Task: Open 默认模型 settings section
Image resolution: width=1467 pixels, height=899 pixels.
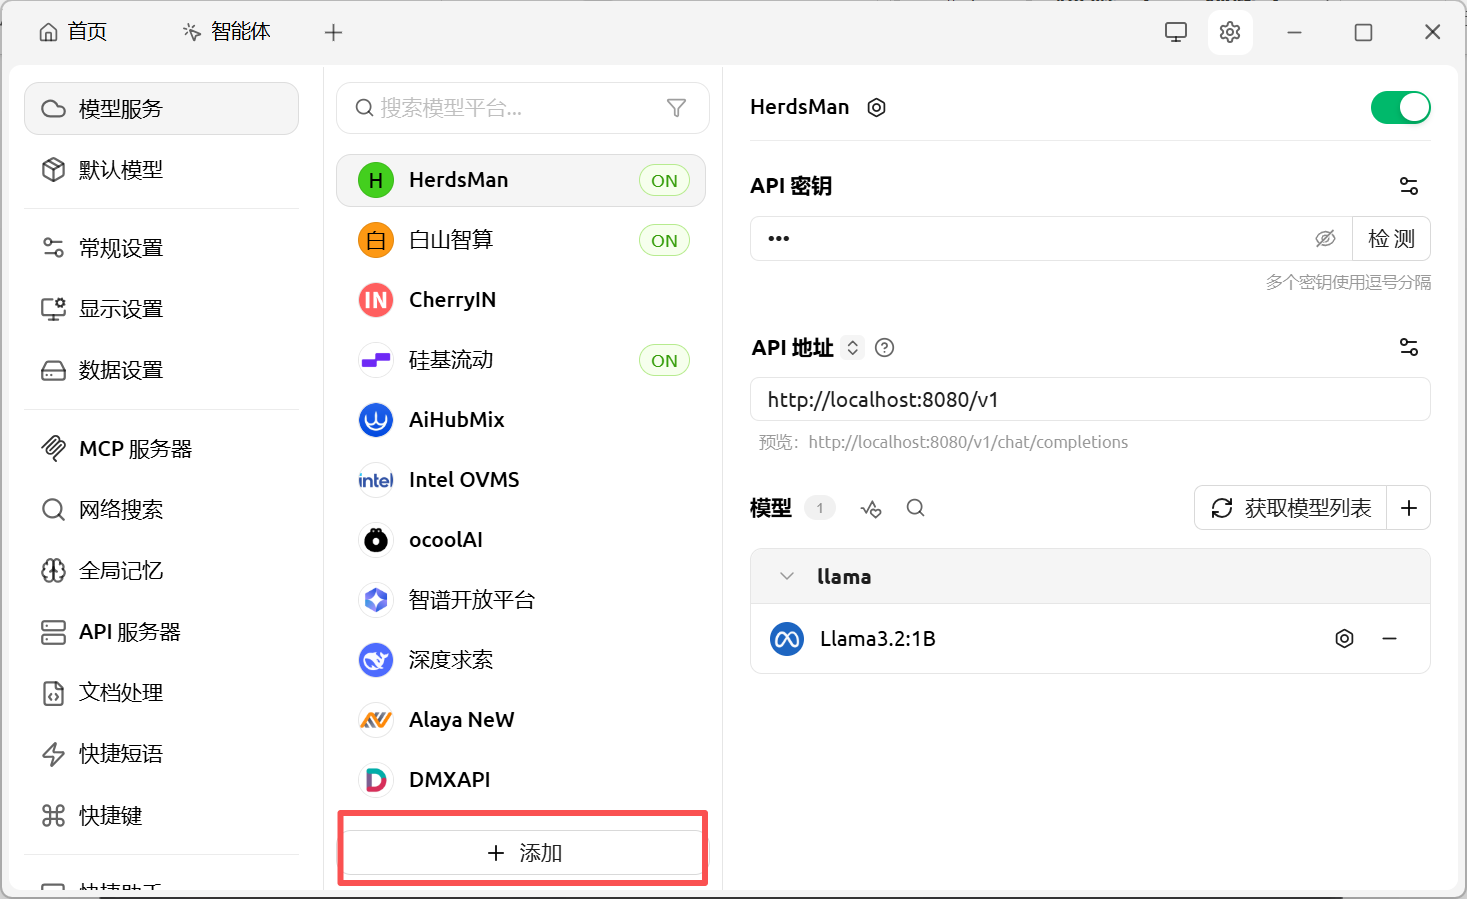Action: point(162,170)
